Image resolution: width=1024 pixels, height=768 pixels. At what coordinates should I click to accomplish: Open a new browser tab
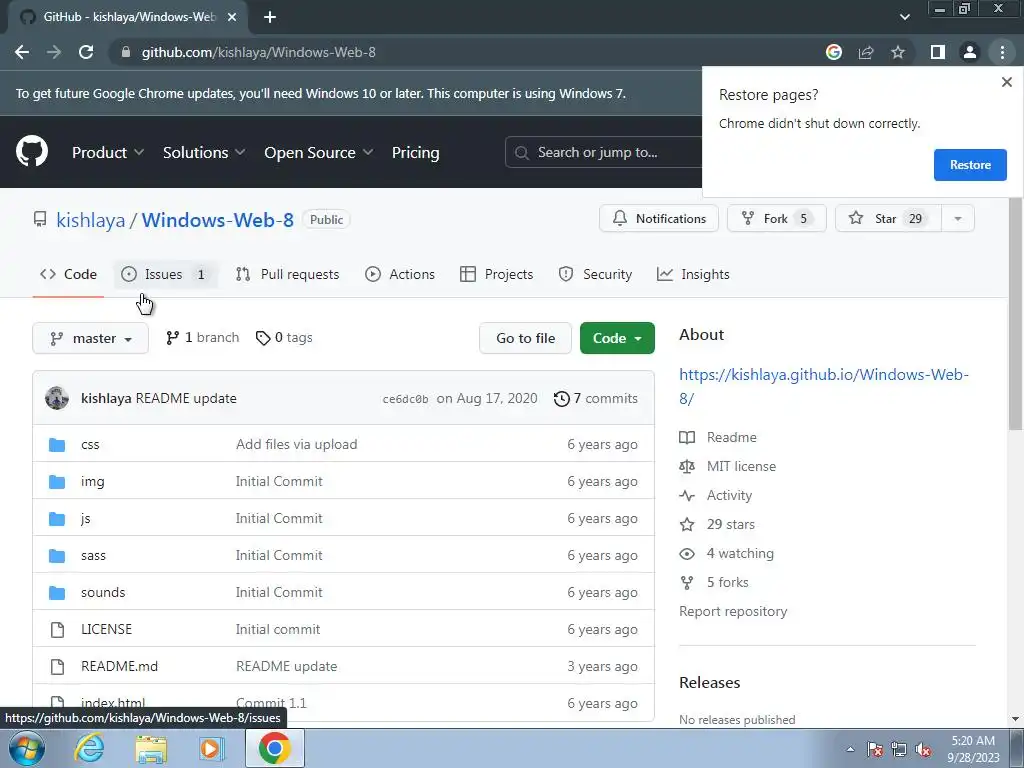(x=270, y=17)
